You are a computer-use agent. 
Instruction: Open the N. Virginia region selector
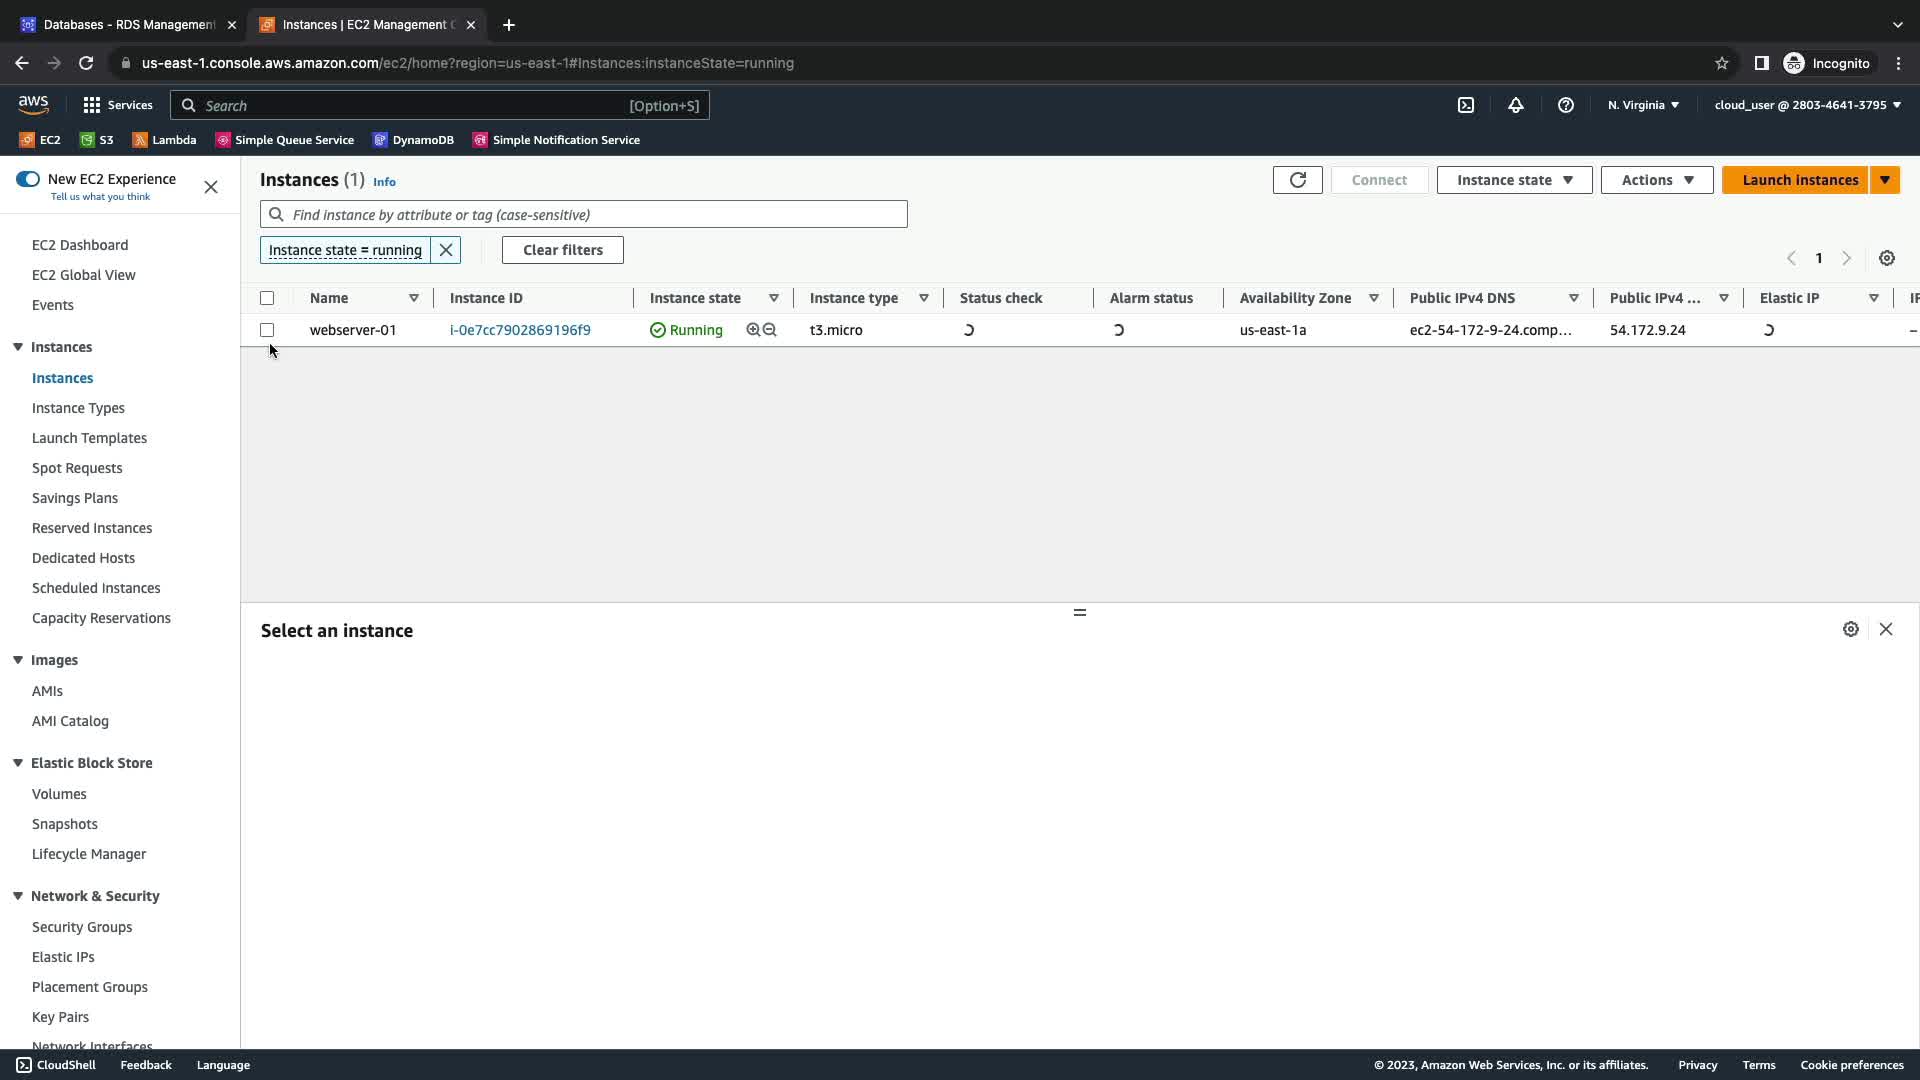tap(1643, 105)
